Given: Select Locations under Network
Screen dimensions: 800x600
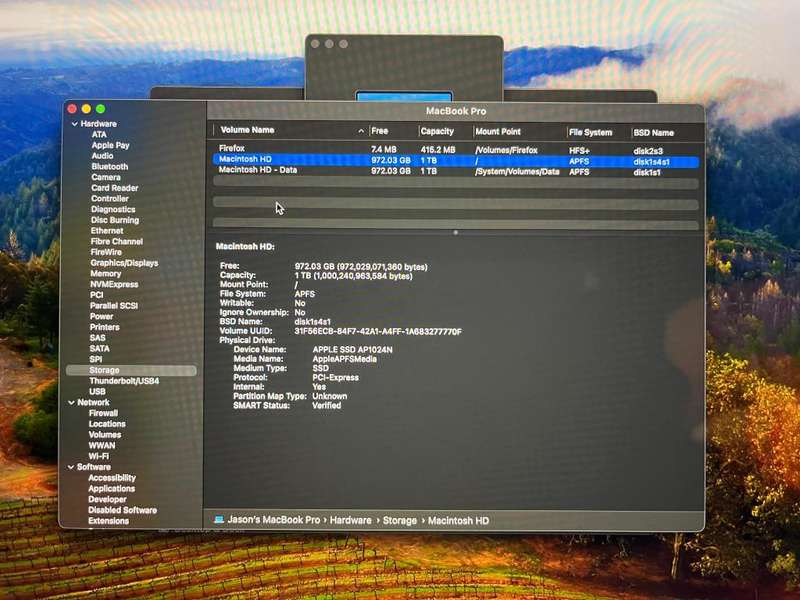Looking at the screenshot, I should (107, 424).
